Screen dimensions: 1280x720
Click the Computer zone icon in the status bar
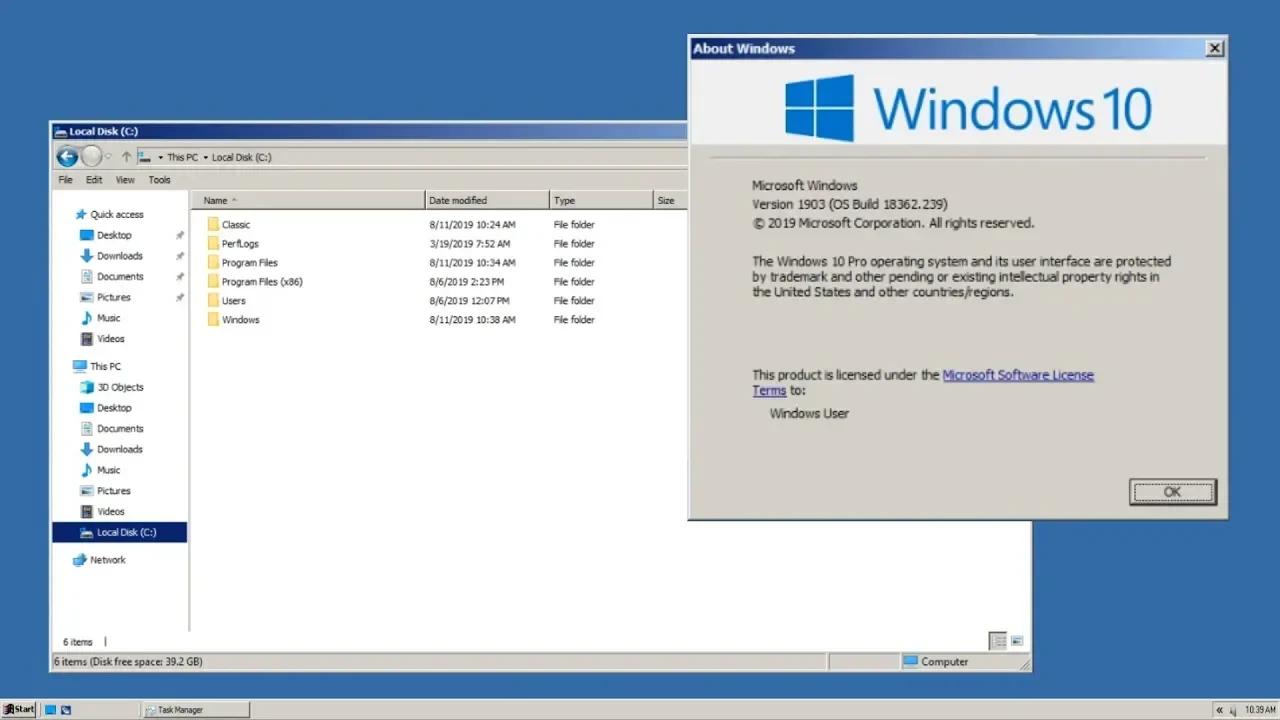(911, 661)
